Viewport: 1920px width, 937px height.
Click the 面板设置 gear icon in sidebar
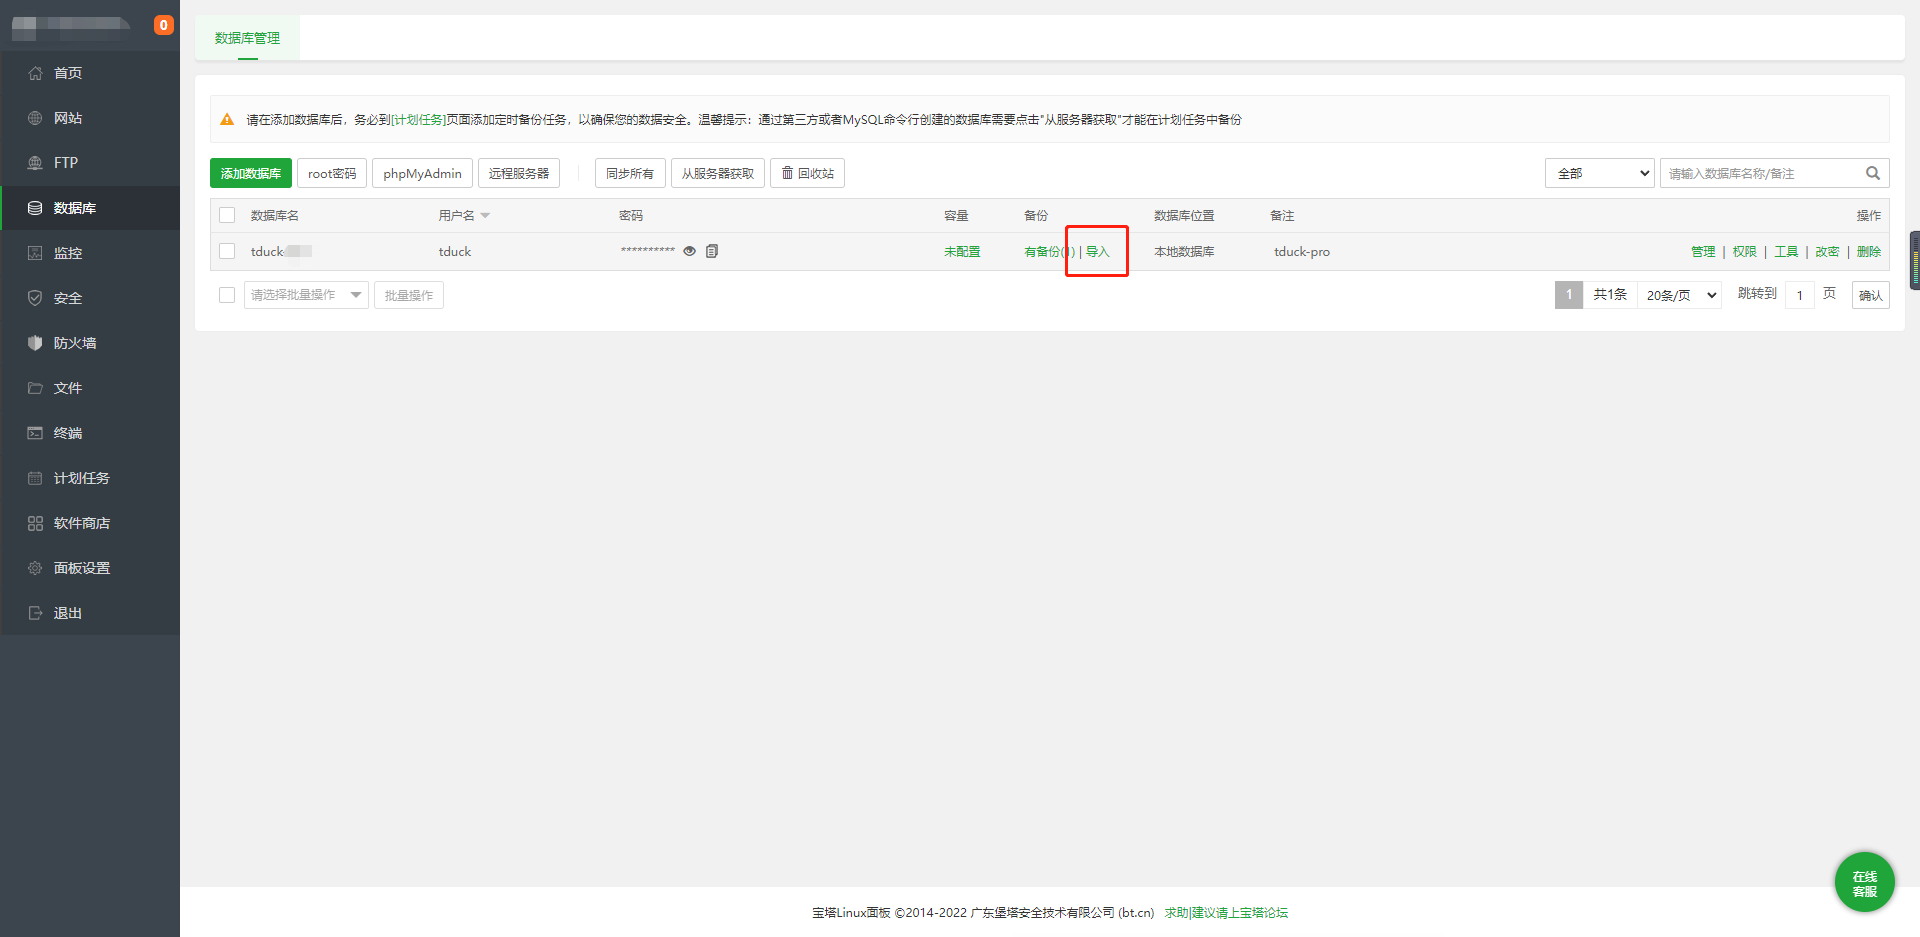click(x=35, y=568)
